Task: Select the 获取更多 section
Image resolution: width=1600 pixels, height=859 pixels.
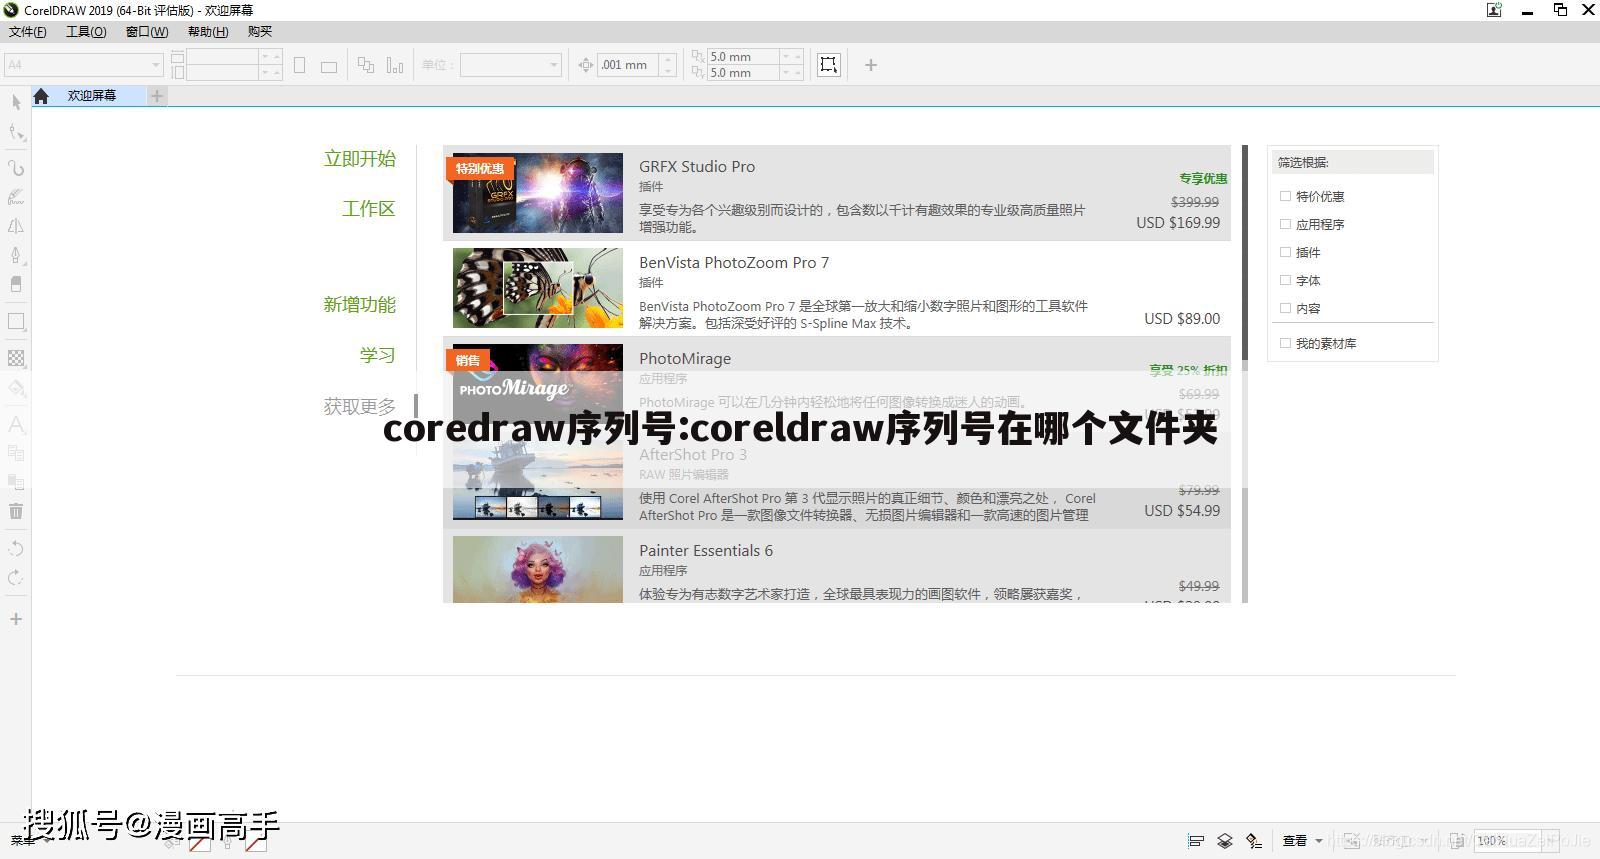Action: (x=360, y=407)
